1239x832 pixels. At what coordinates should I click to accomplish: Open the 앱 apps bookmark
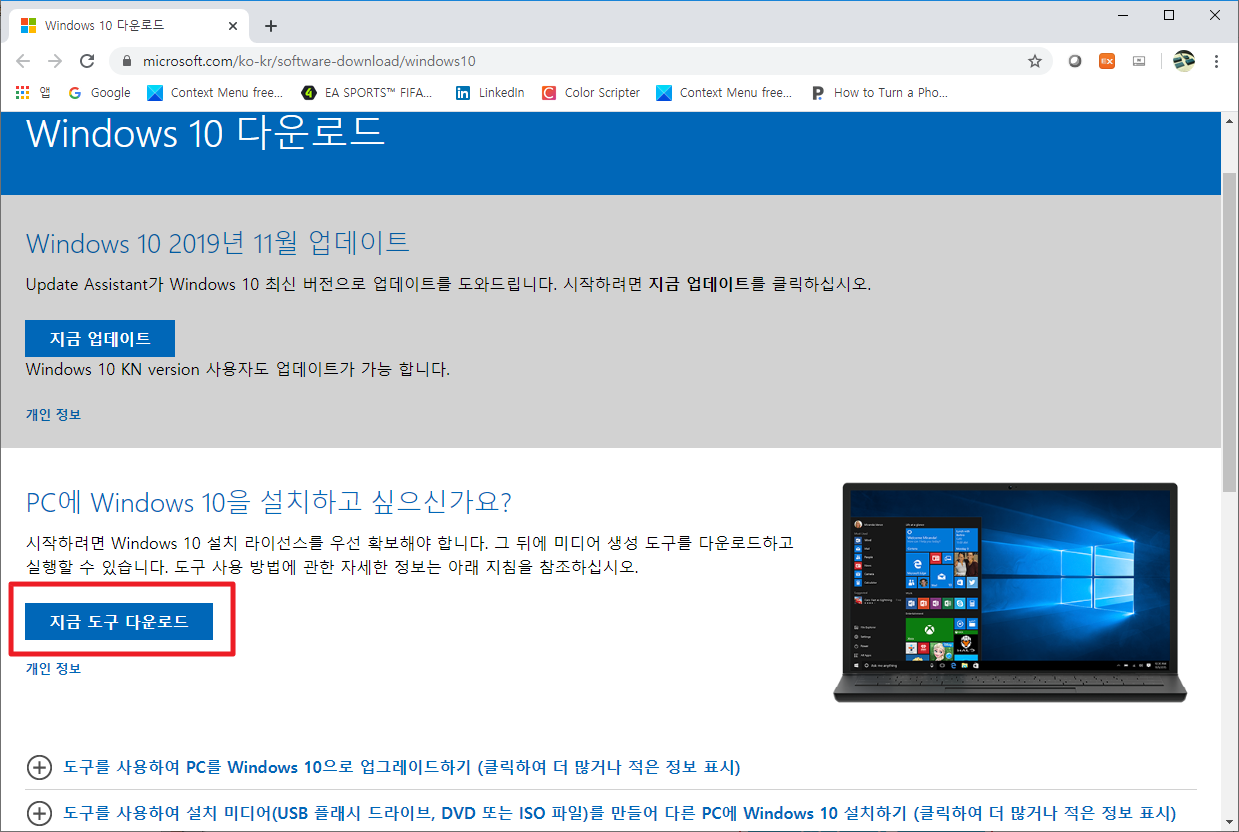(33, 92)
